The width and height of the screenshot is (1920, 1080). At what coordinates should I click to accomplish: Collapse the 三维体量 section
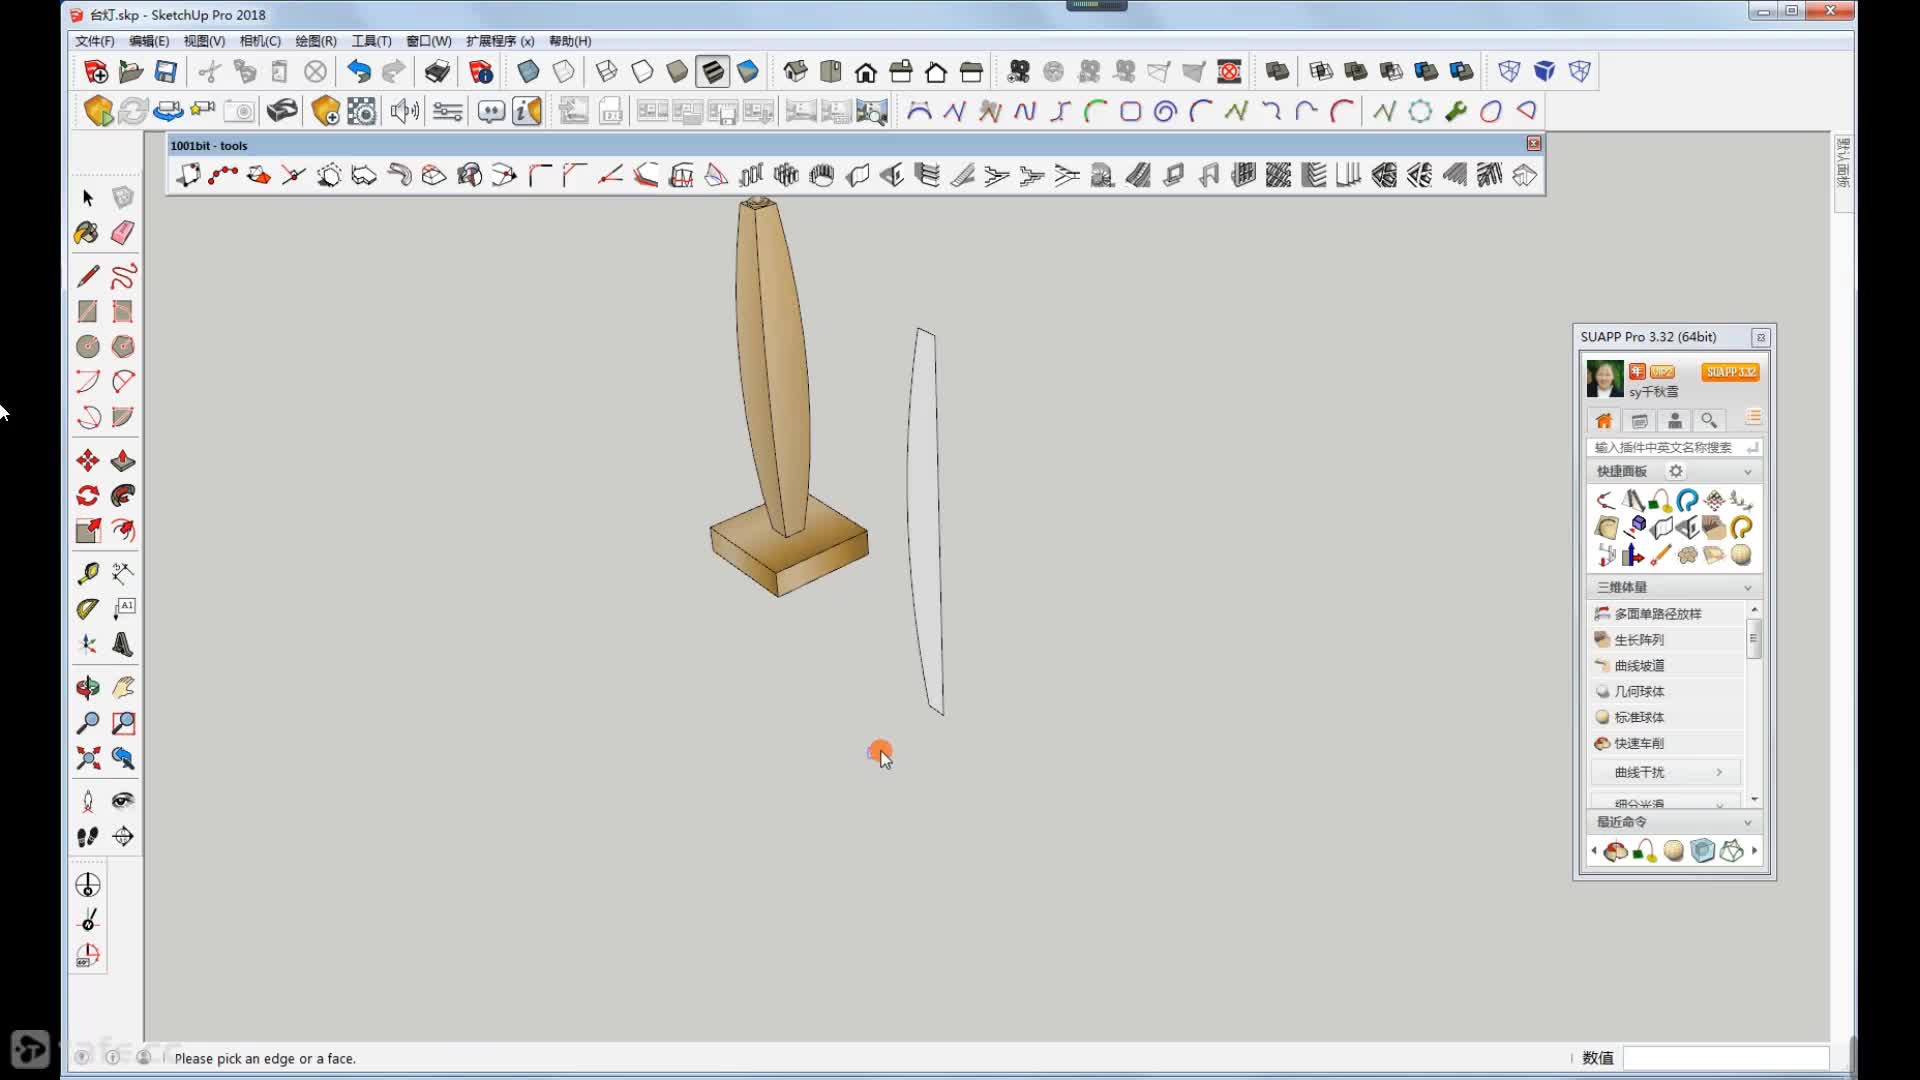click(1748, 588)
